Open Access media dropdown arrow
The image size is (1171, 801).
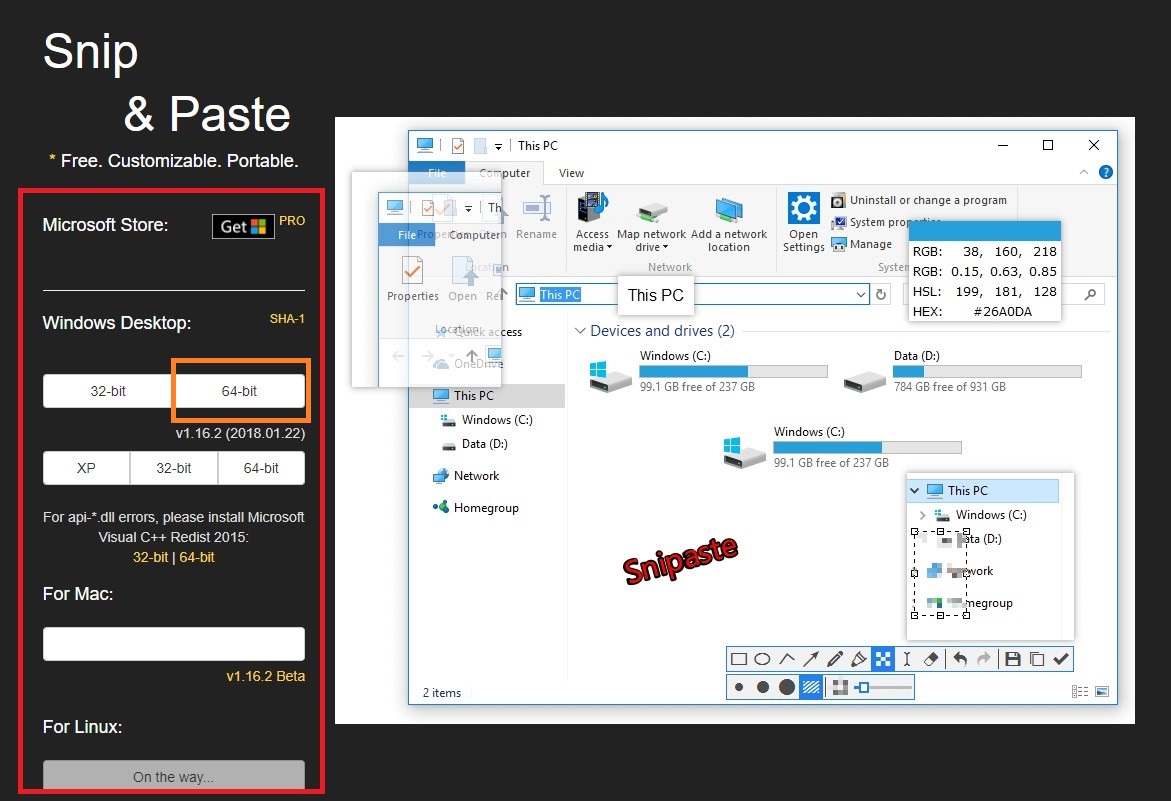tap(609, 248)
